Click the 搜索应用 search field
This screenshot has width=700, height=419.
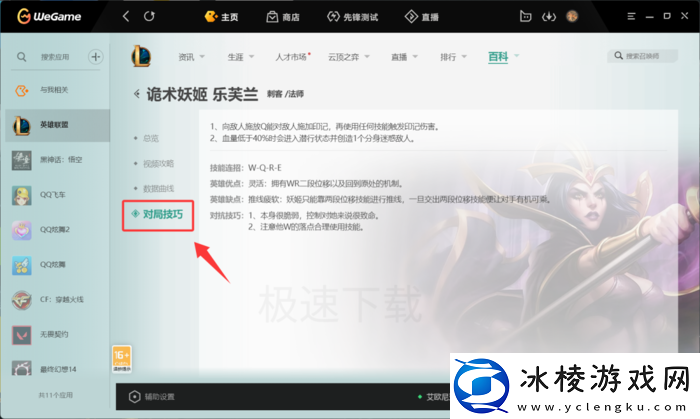coord(55,57)
